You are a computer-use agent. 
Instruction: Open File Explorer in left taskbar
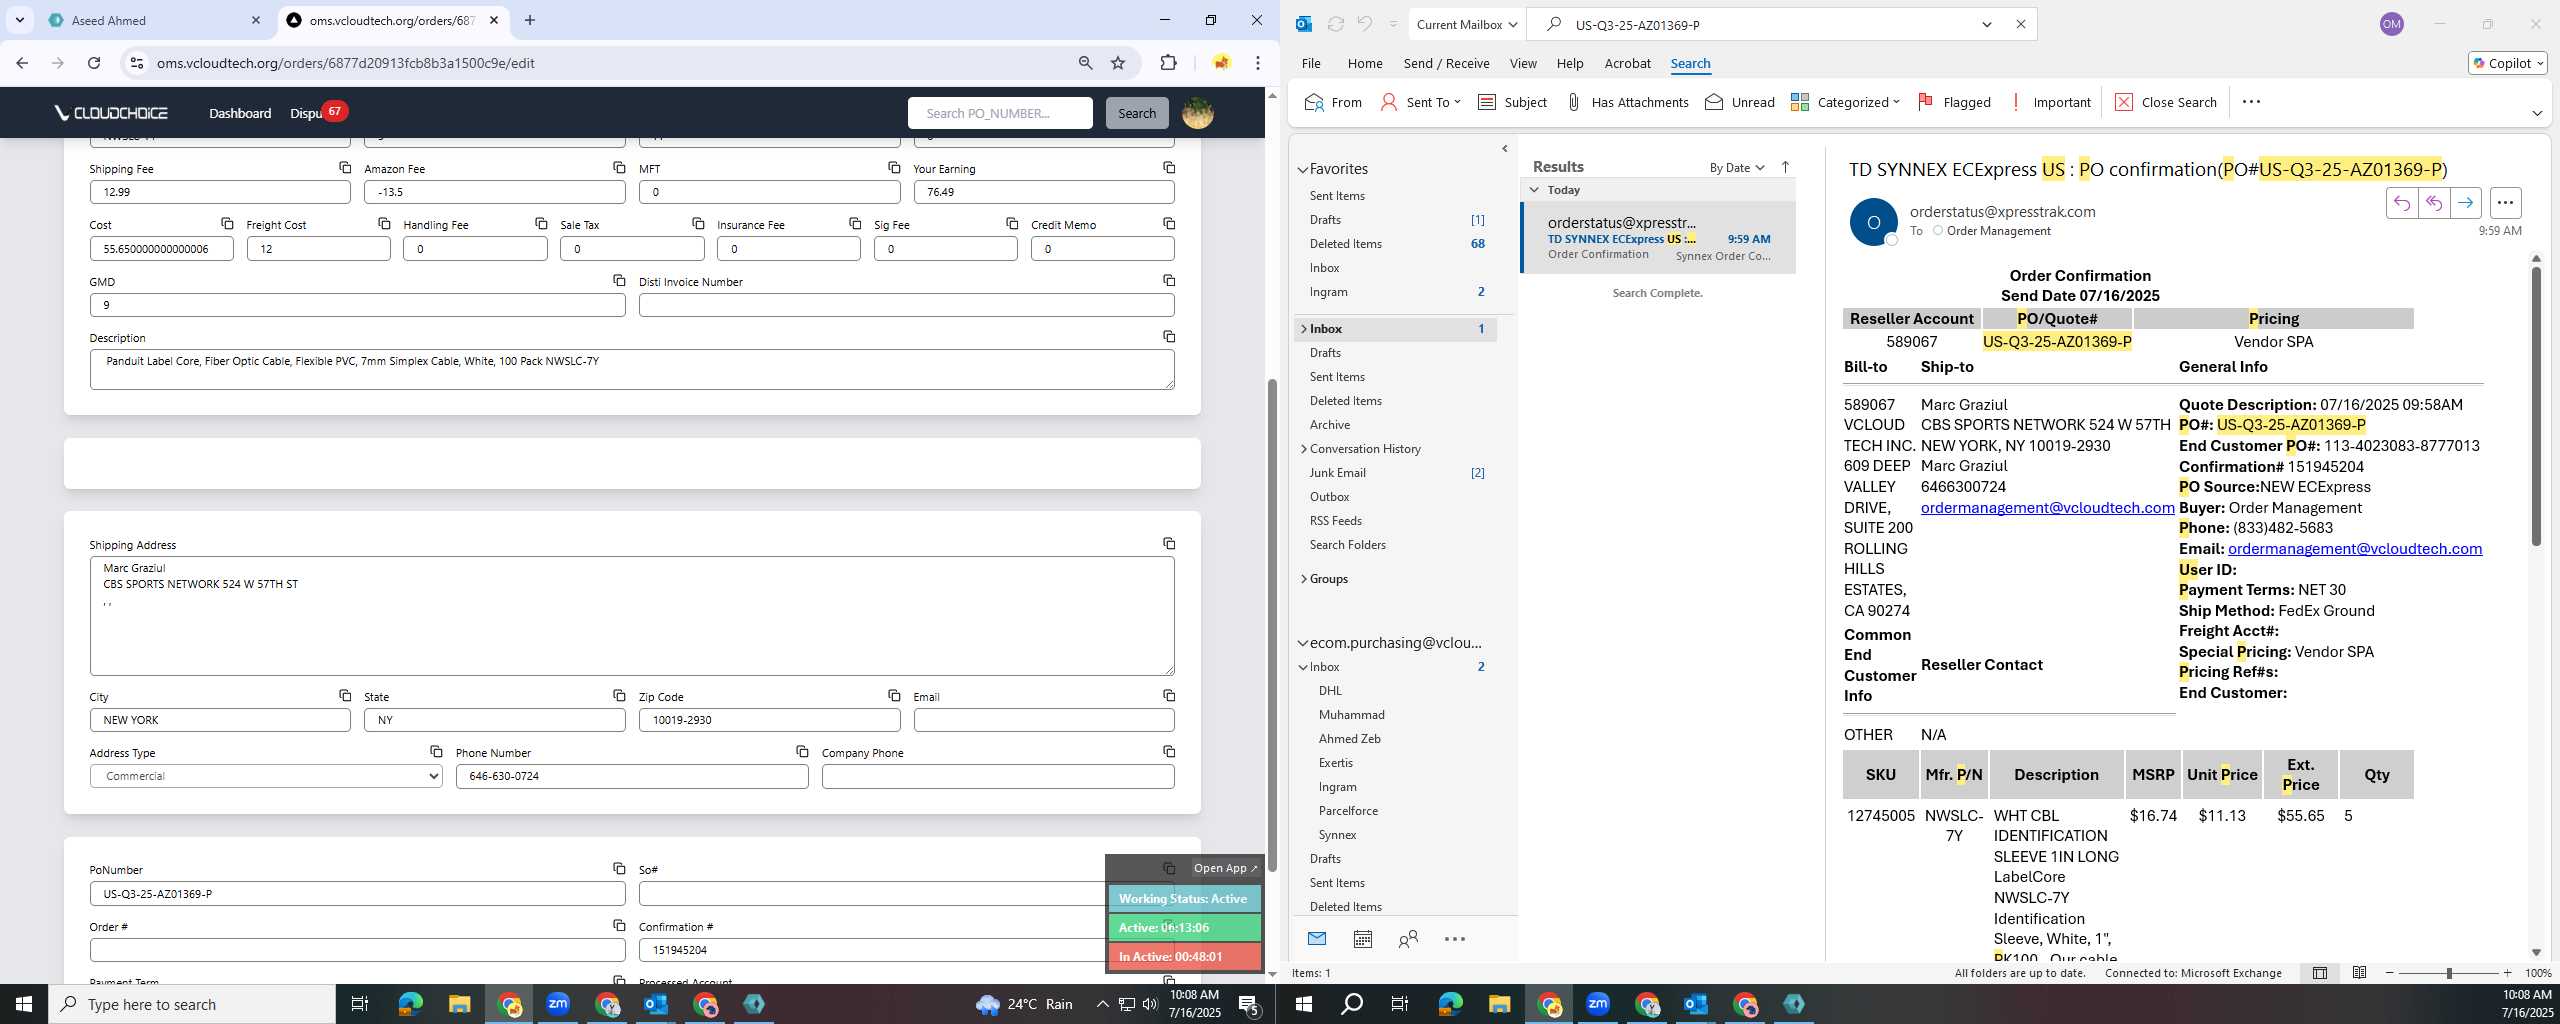click(459, 1004)
